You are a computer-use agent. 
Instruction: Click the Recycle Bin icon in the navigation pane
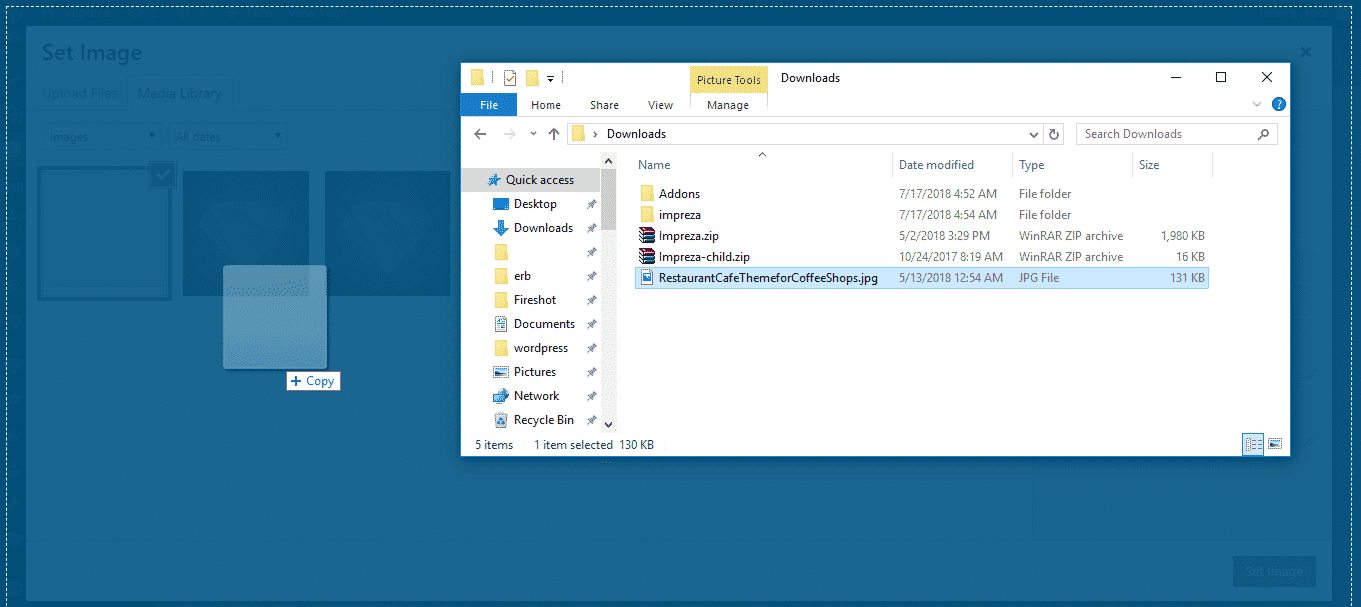pos(501,420)
